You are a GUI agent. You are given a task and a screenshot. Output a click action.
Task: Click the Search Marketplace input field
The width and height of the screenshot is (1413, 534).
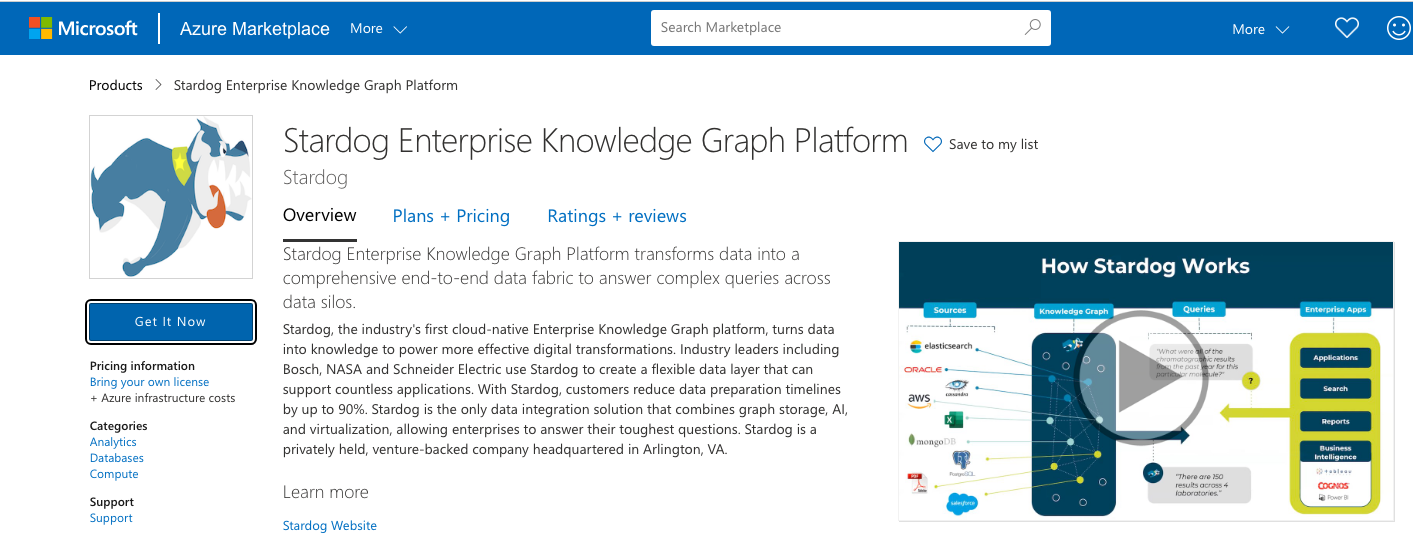(851, 28)
